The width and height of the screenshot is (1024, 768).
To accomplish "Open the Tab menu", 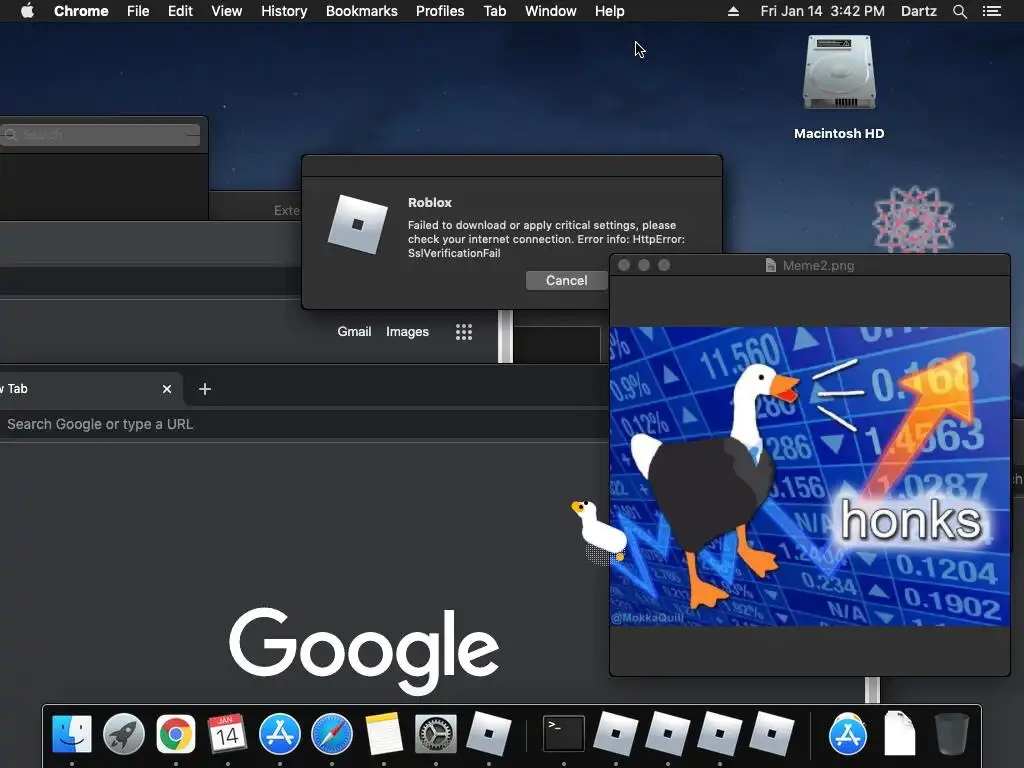I will click(x=495, y=11).
